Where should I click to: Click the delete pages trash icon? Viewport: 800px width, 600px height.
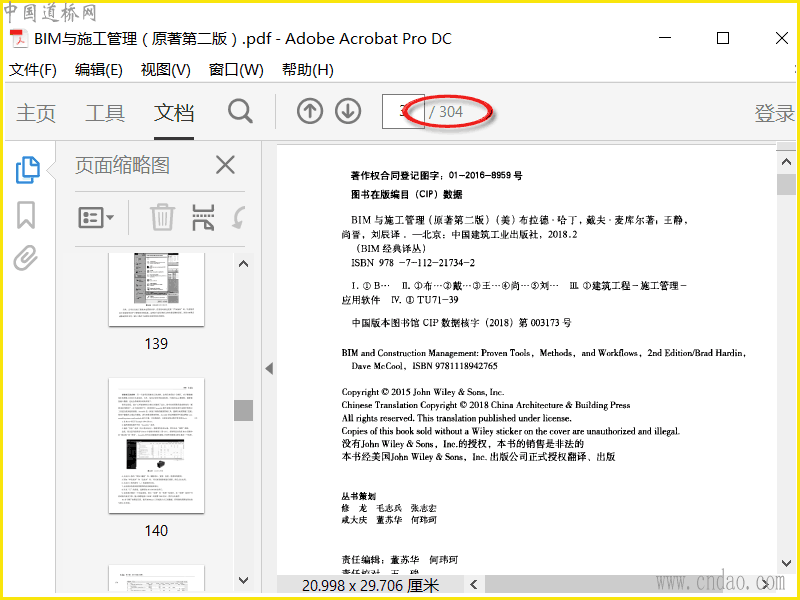point(162,217)
